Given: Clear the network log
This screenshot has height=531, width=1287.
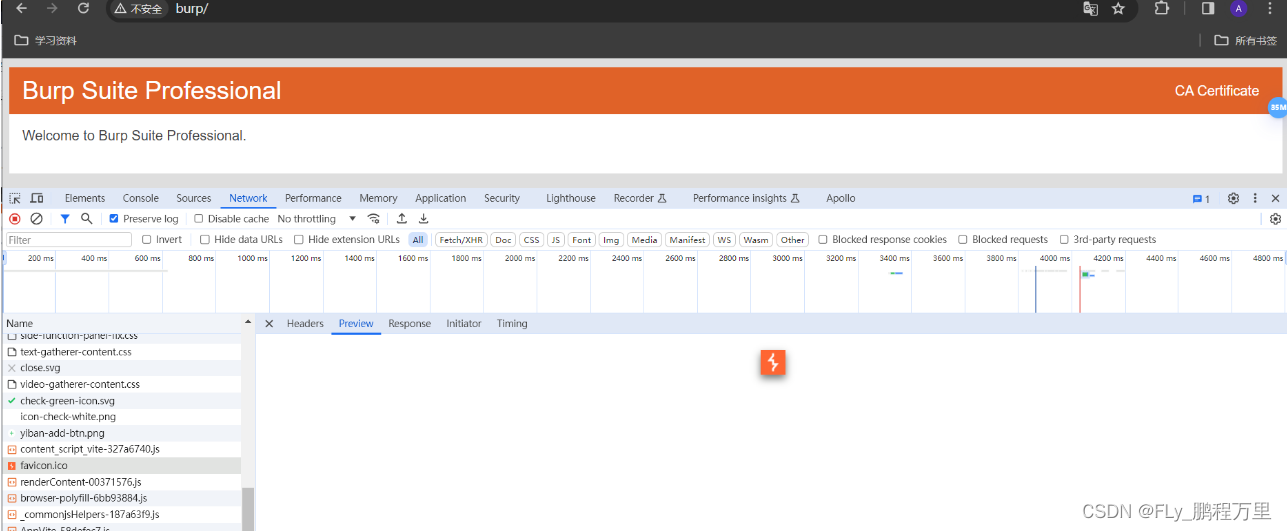Looking at the screenshot, I should 36,219.
